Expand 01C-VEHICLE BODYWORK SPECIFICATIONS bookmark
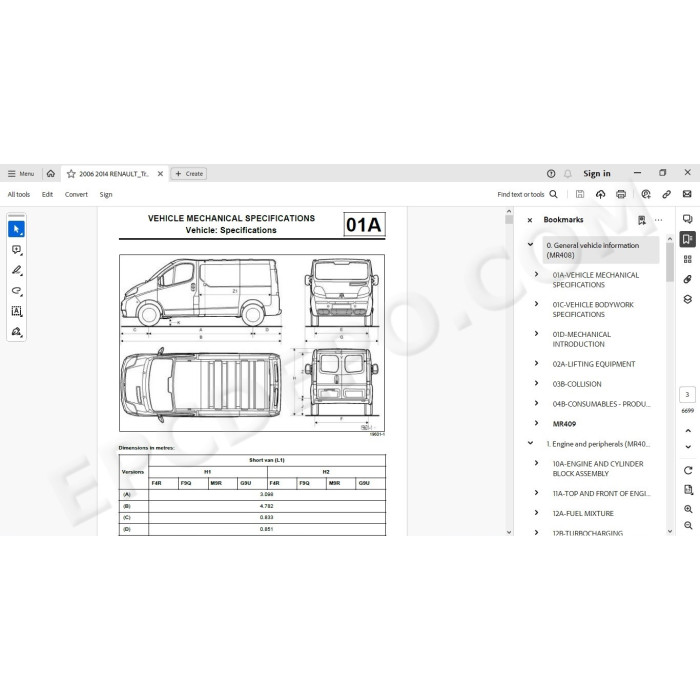This screenshot has height=700, width=700. 537,304
